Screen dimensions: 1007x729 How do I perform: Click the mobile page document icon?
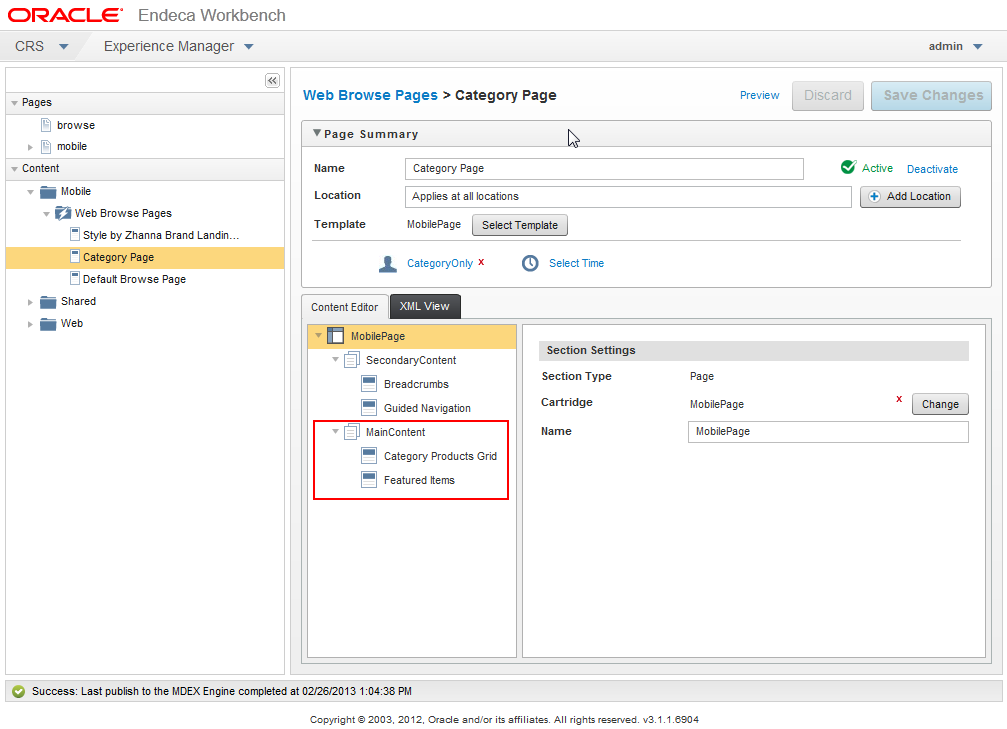(x=46, y=146)
